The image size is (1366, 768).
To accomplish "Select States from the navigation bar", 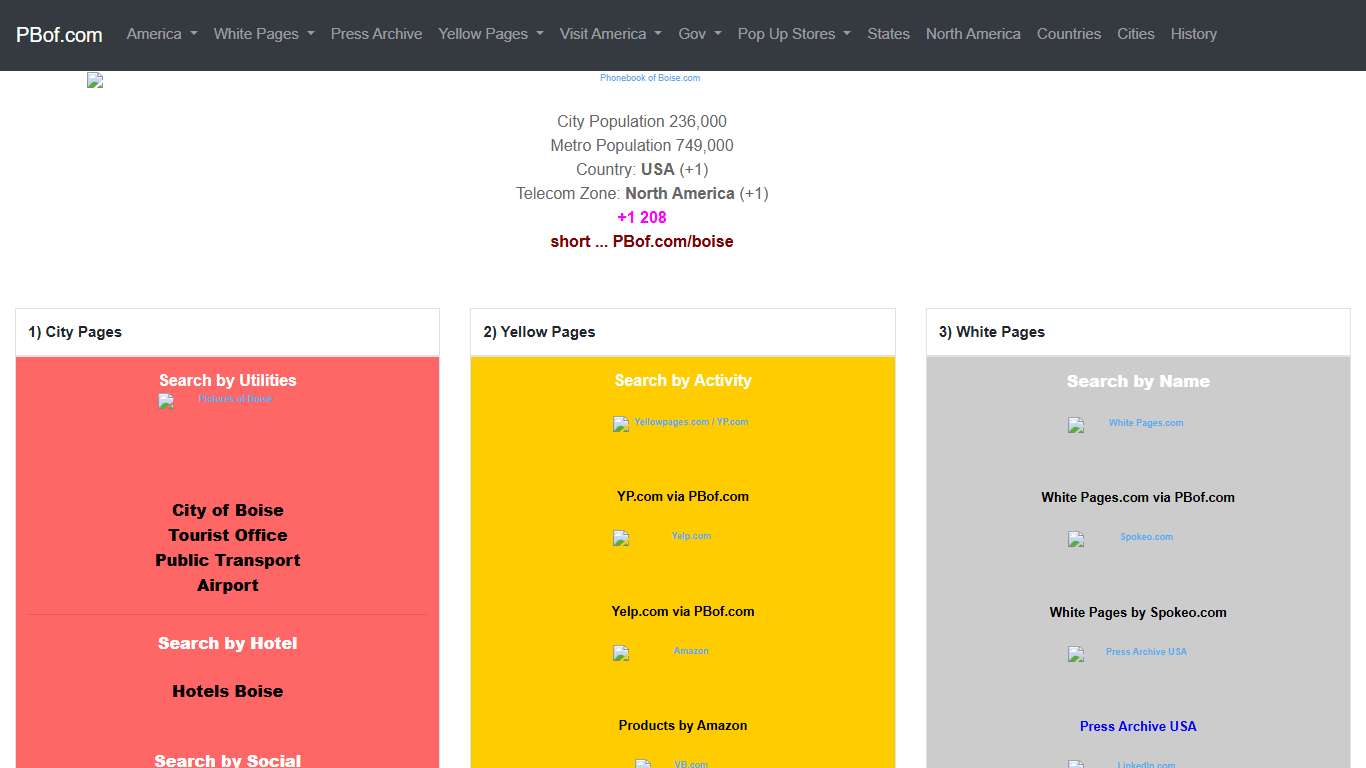I will pos(888,33).
